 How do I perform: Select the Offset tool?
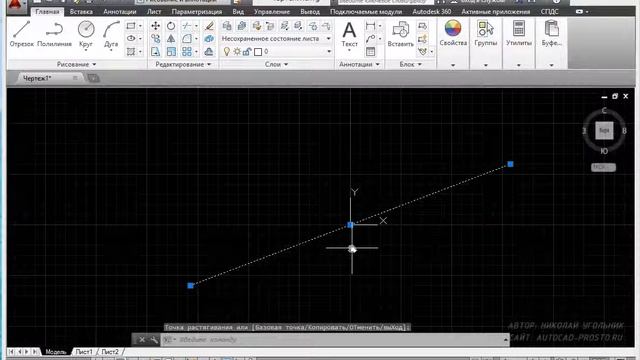click(209, 52)
